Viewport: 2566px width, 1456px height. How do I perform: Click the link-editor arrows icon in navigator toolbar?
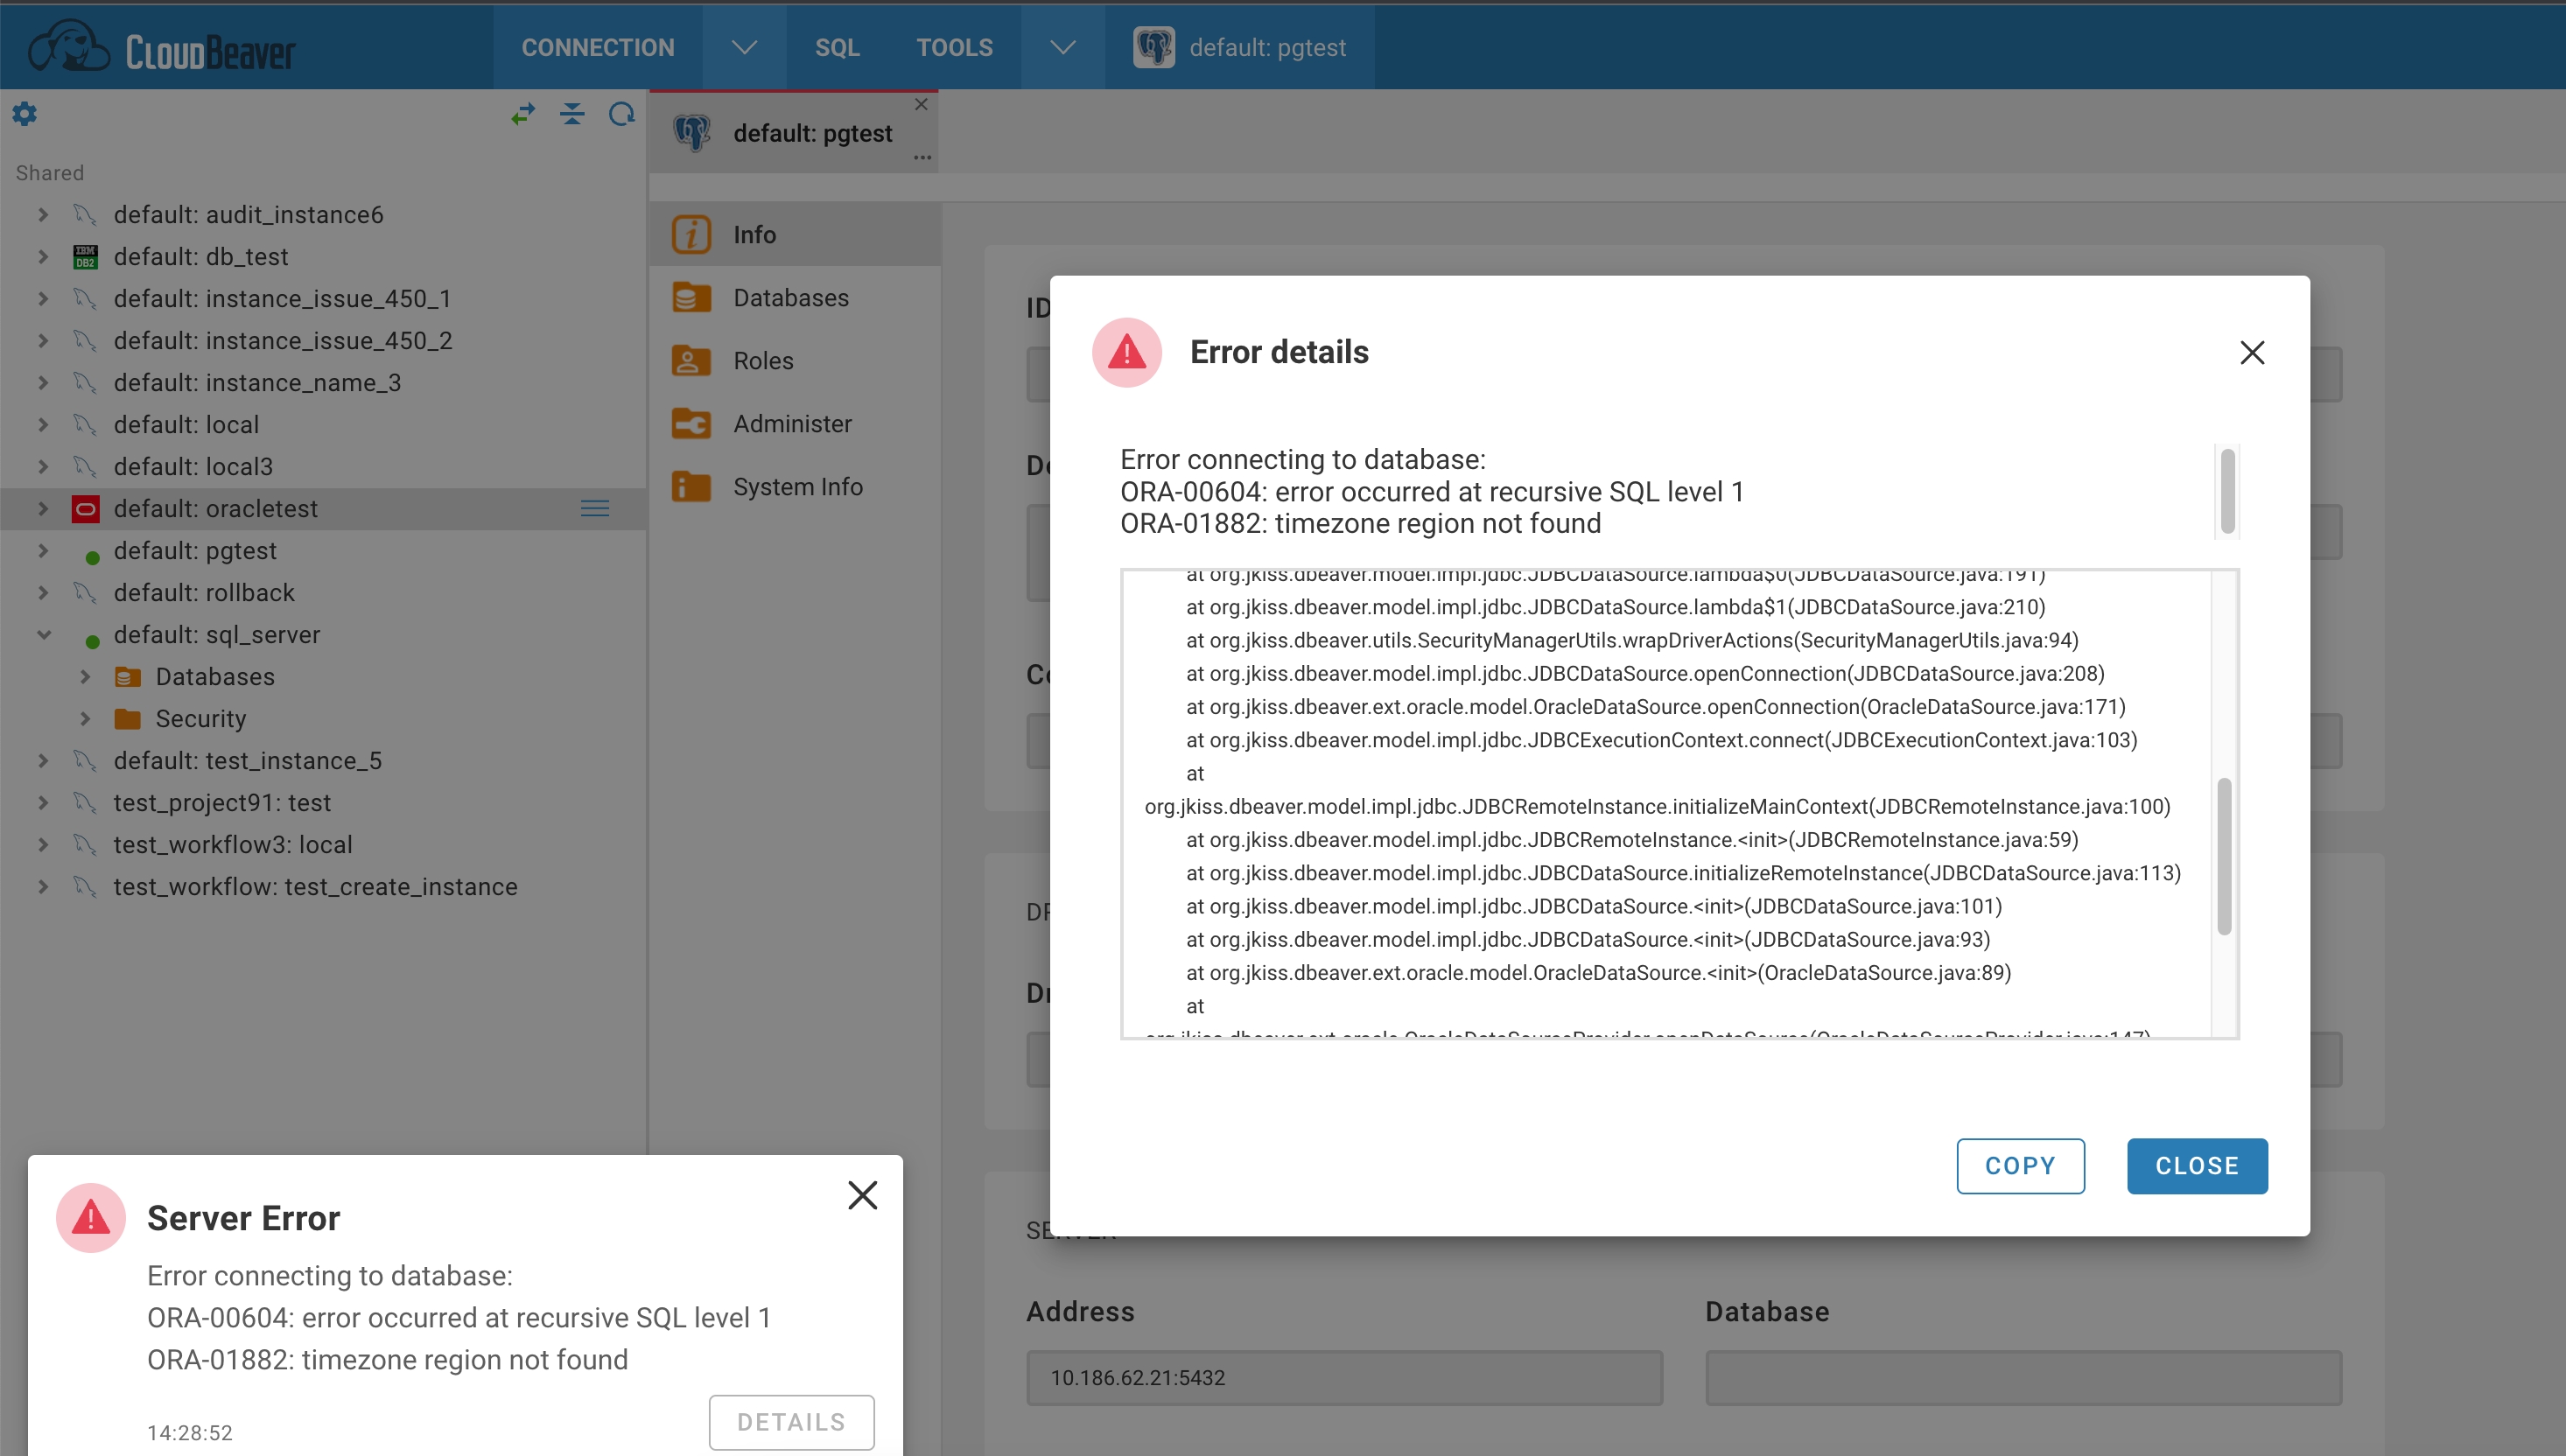click(x=522, y=113)
